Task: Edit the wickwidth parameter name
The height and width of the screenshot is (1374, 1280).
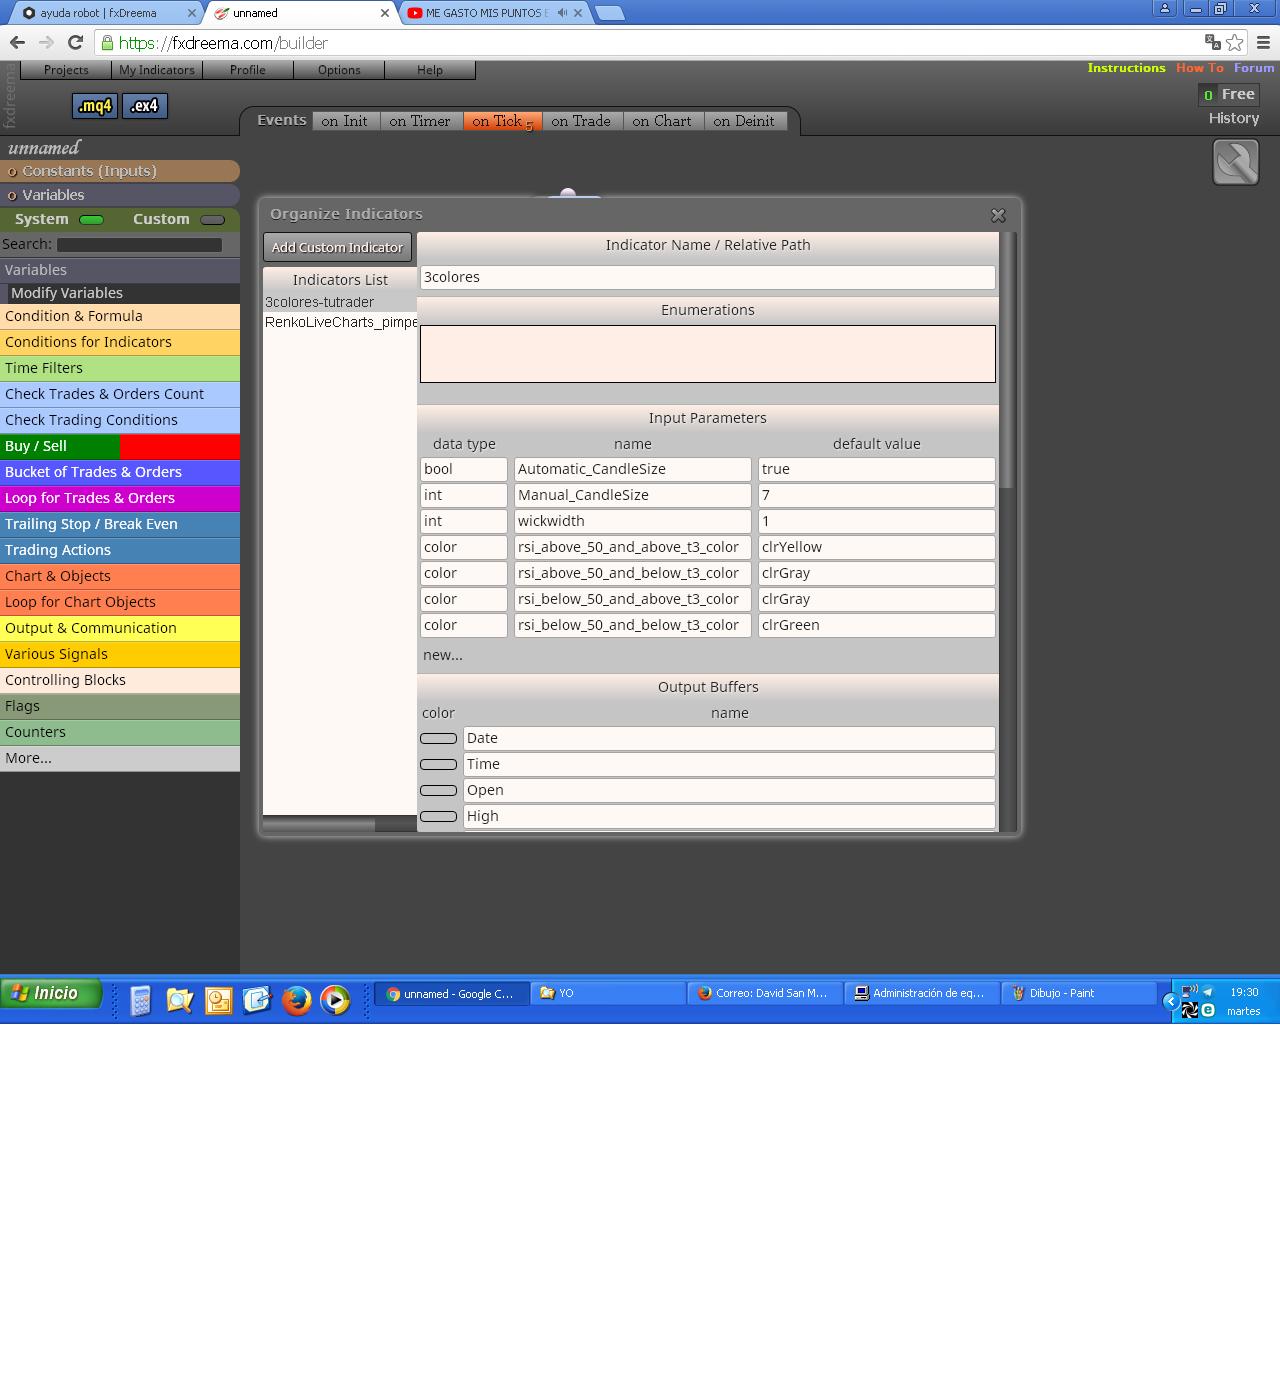Action: (x=632, y=521)
